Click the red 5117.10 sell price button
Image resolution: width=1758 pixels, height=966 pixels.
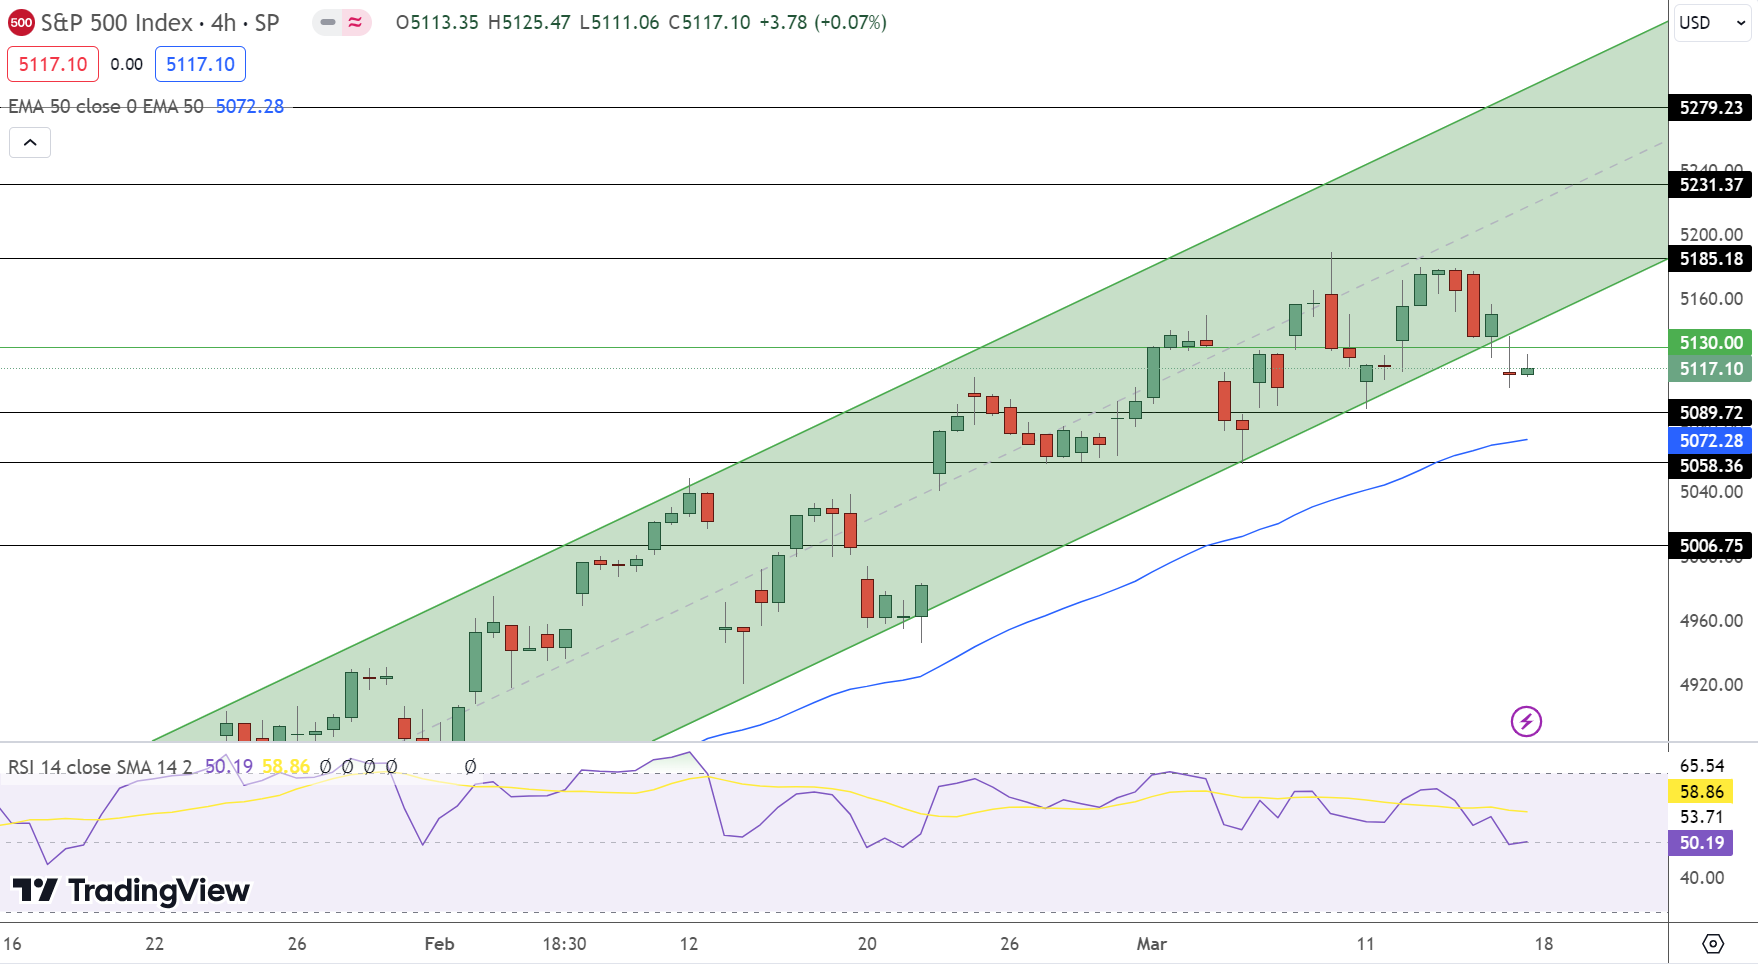click(x=53, y=64)
